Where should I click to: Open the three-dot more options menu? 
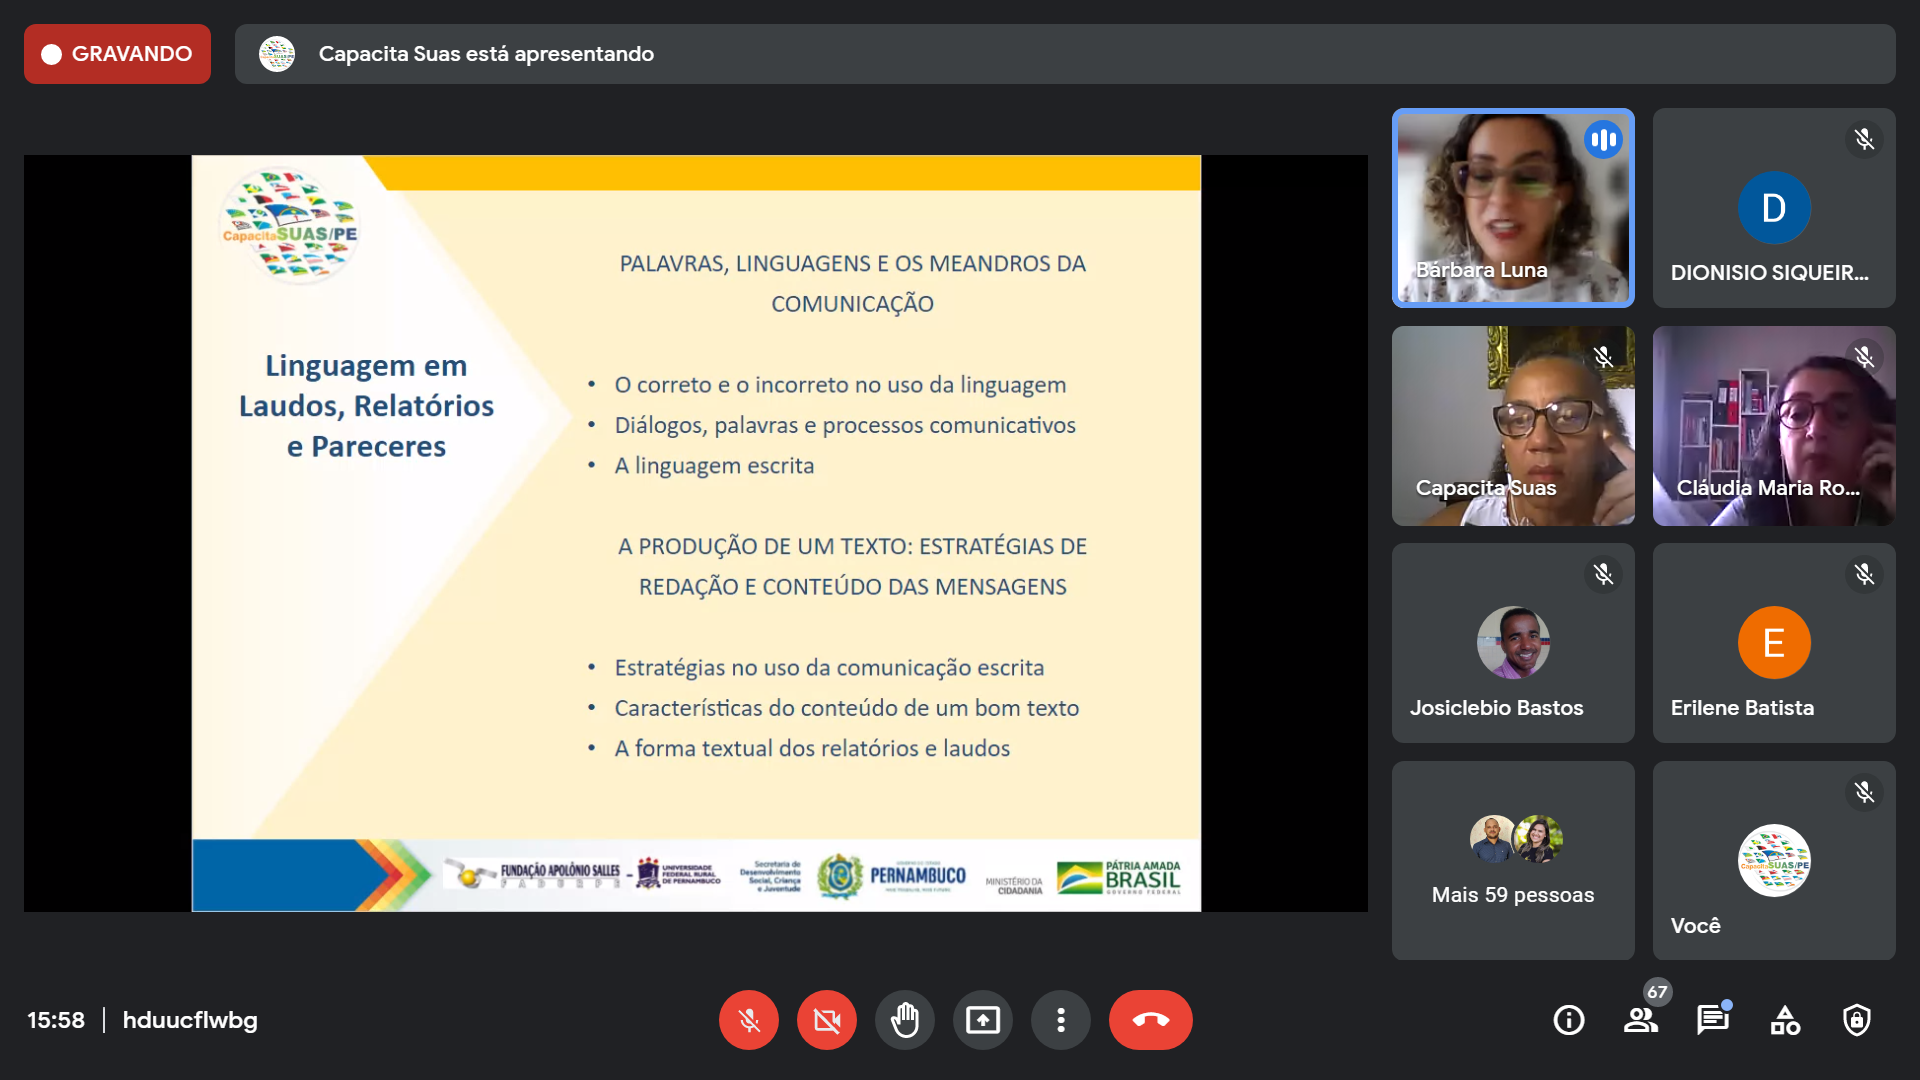pos(1060,1020)
